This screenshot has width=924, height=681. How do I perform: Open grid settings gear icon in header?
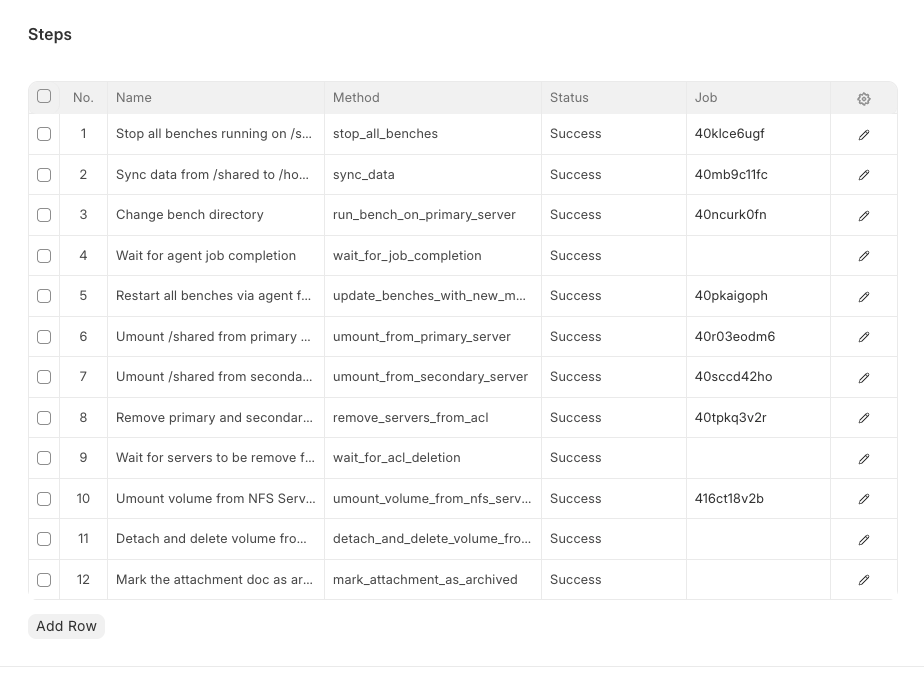(x=864, y=98)
